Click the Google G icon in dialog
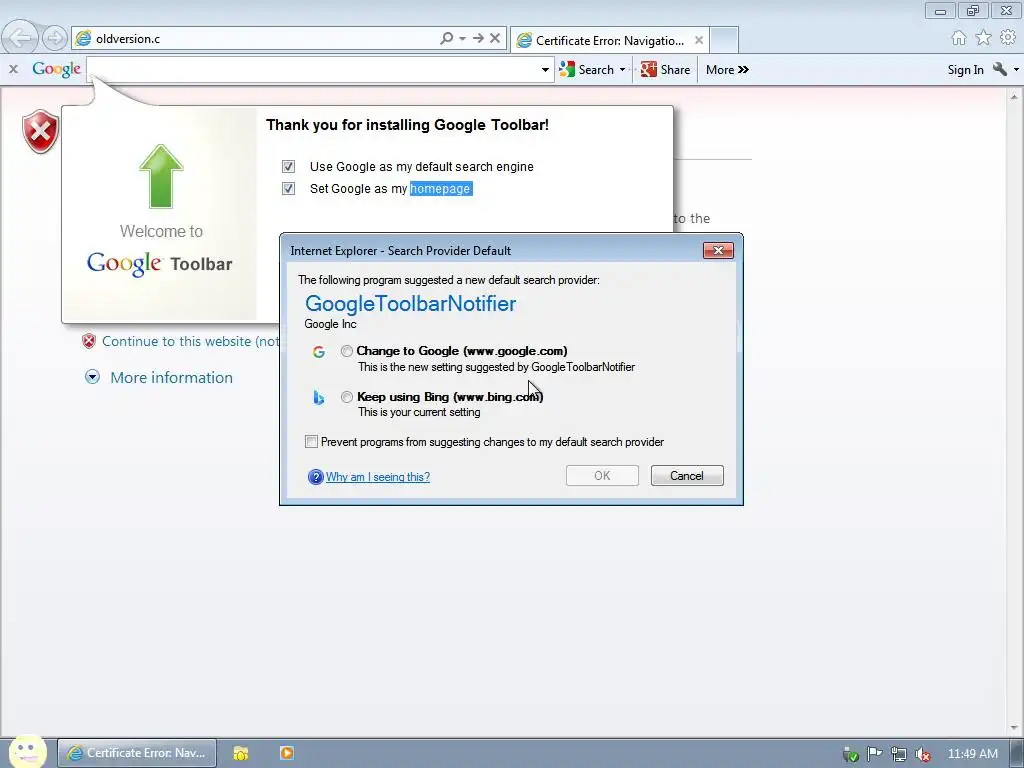Screen dimensions: 1024x768 319,352
